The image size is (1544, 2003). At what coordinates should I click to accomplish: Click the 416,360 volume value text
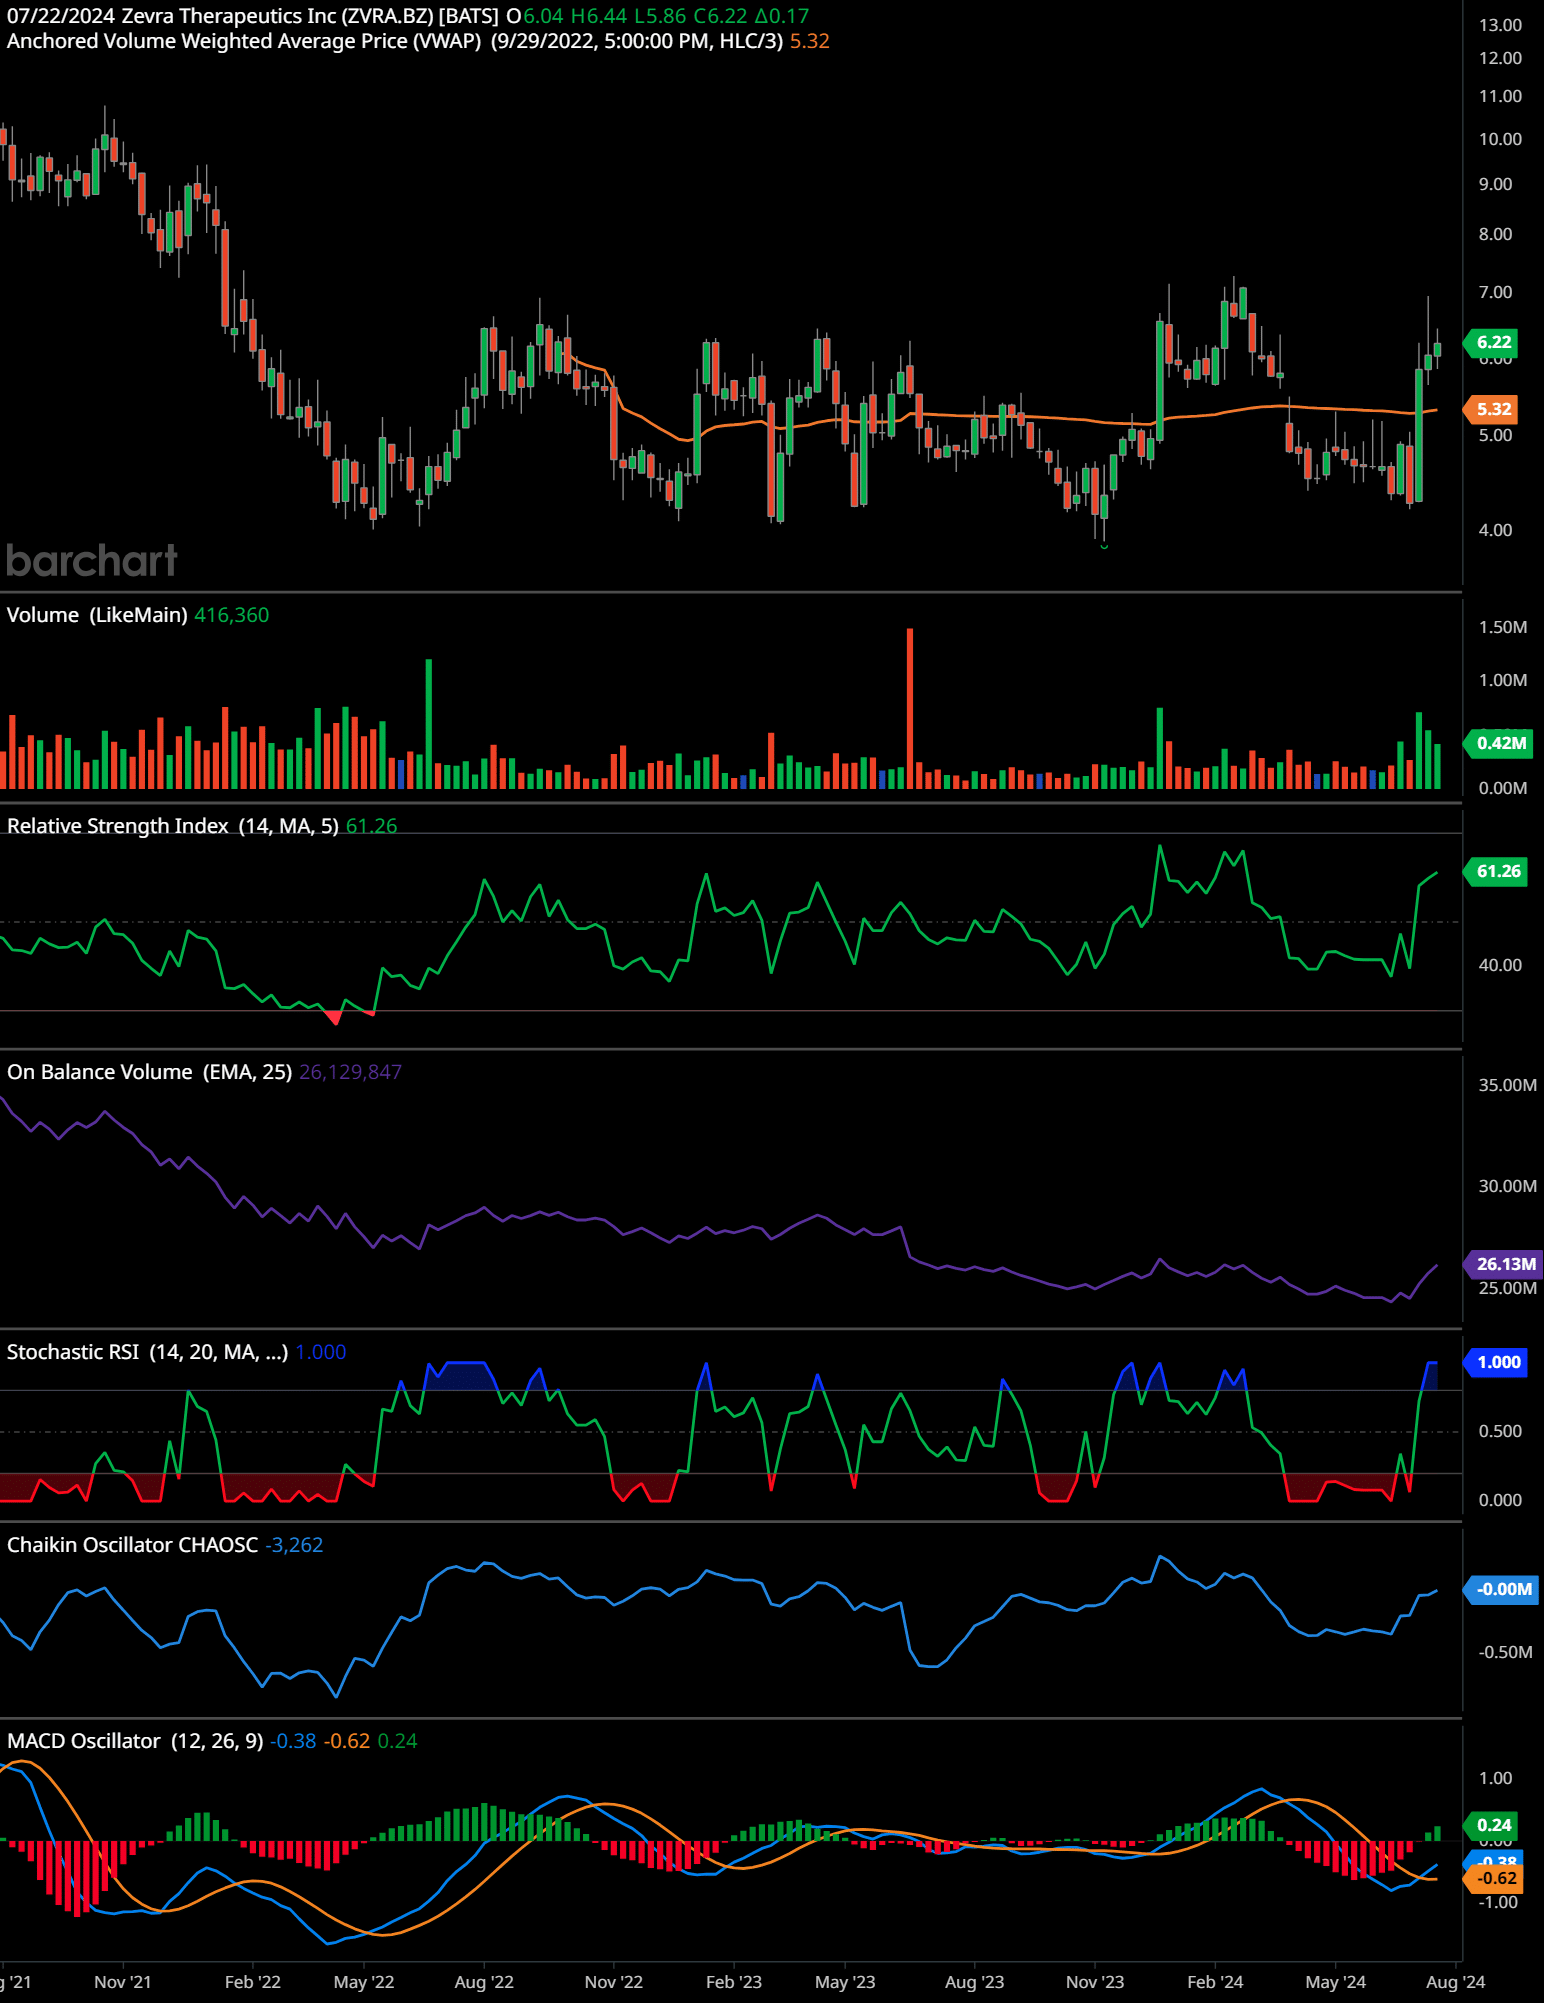click(232, 615)
